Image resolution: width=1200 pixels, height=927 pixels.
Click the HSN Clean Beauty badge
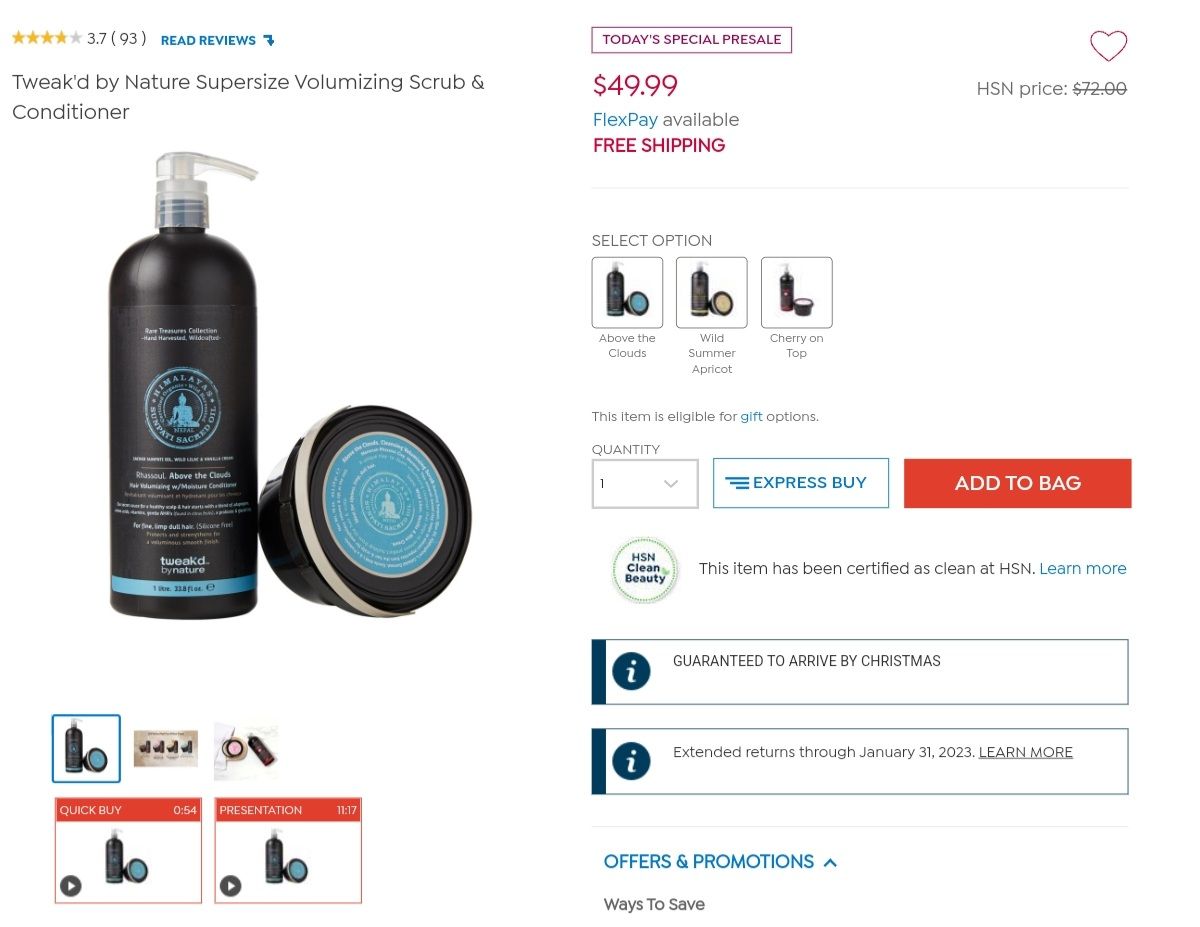645,570
